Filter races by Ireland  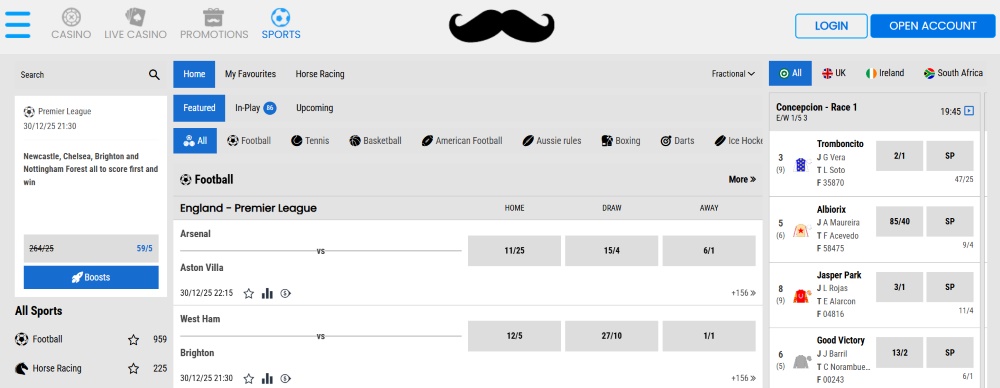[x=885, y=73]
